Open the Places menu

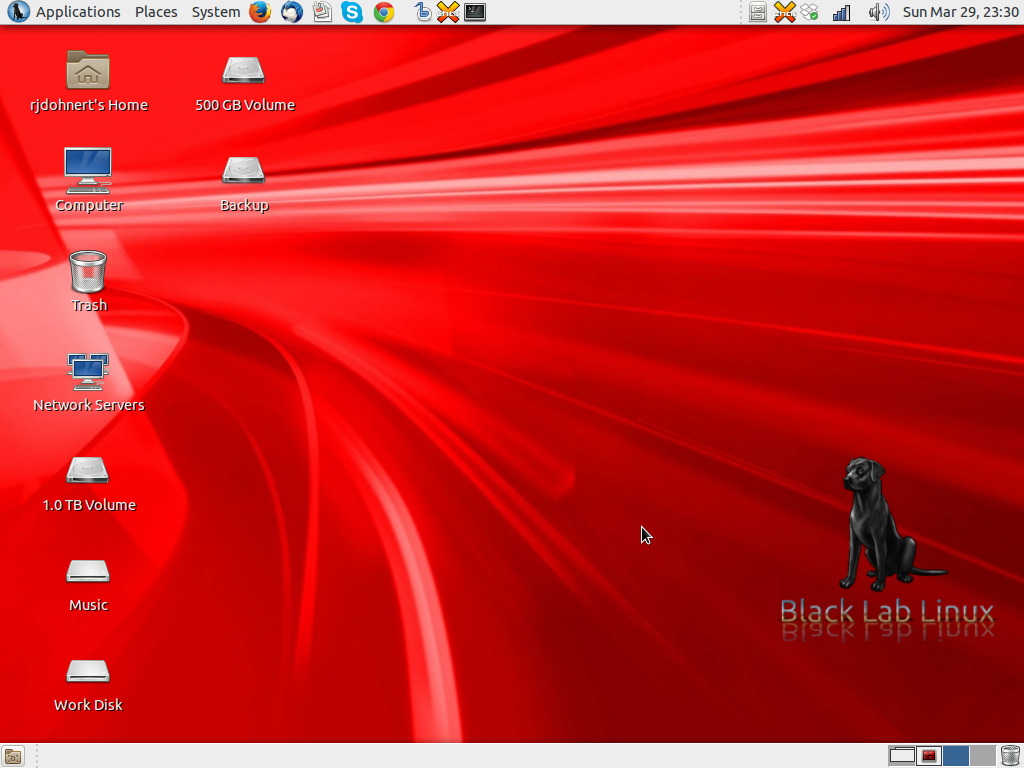tap(156, 12)
